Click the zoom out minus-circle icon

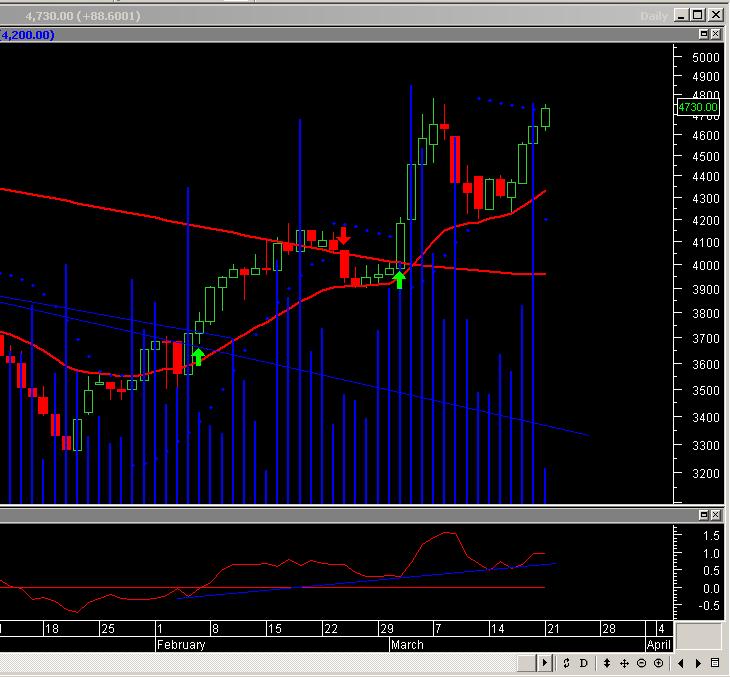[641, 663]
